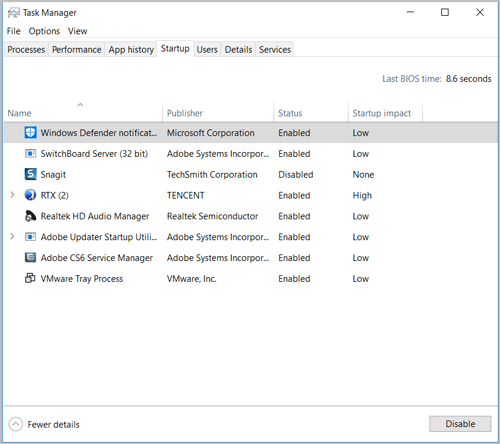The width and height of the screenshot is (500, 444).
Task: Open the Options menu
Action: 44,31
